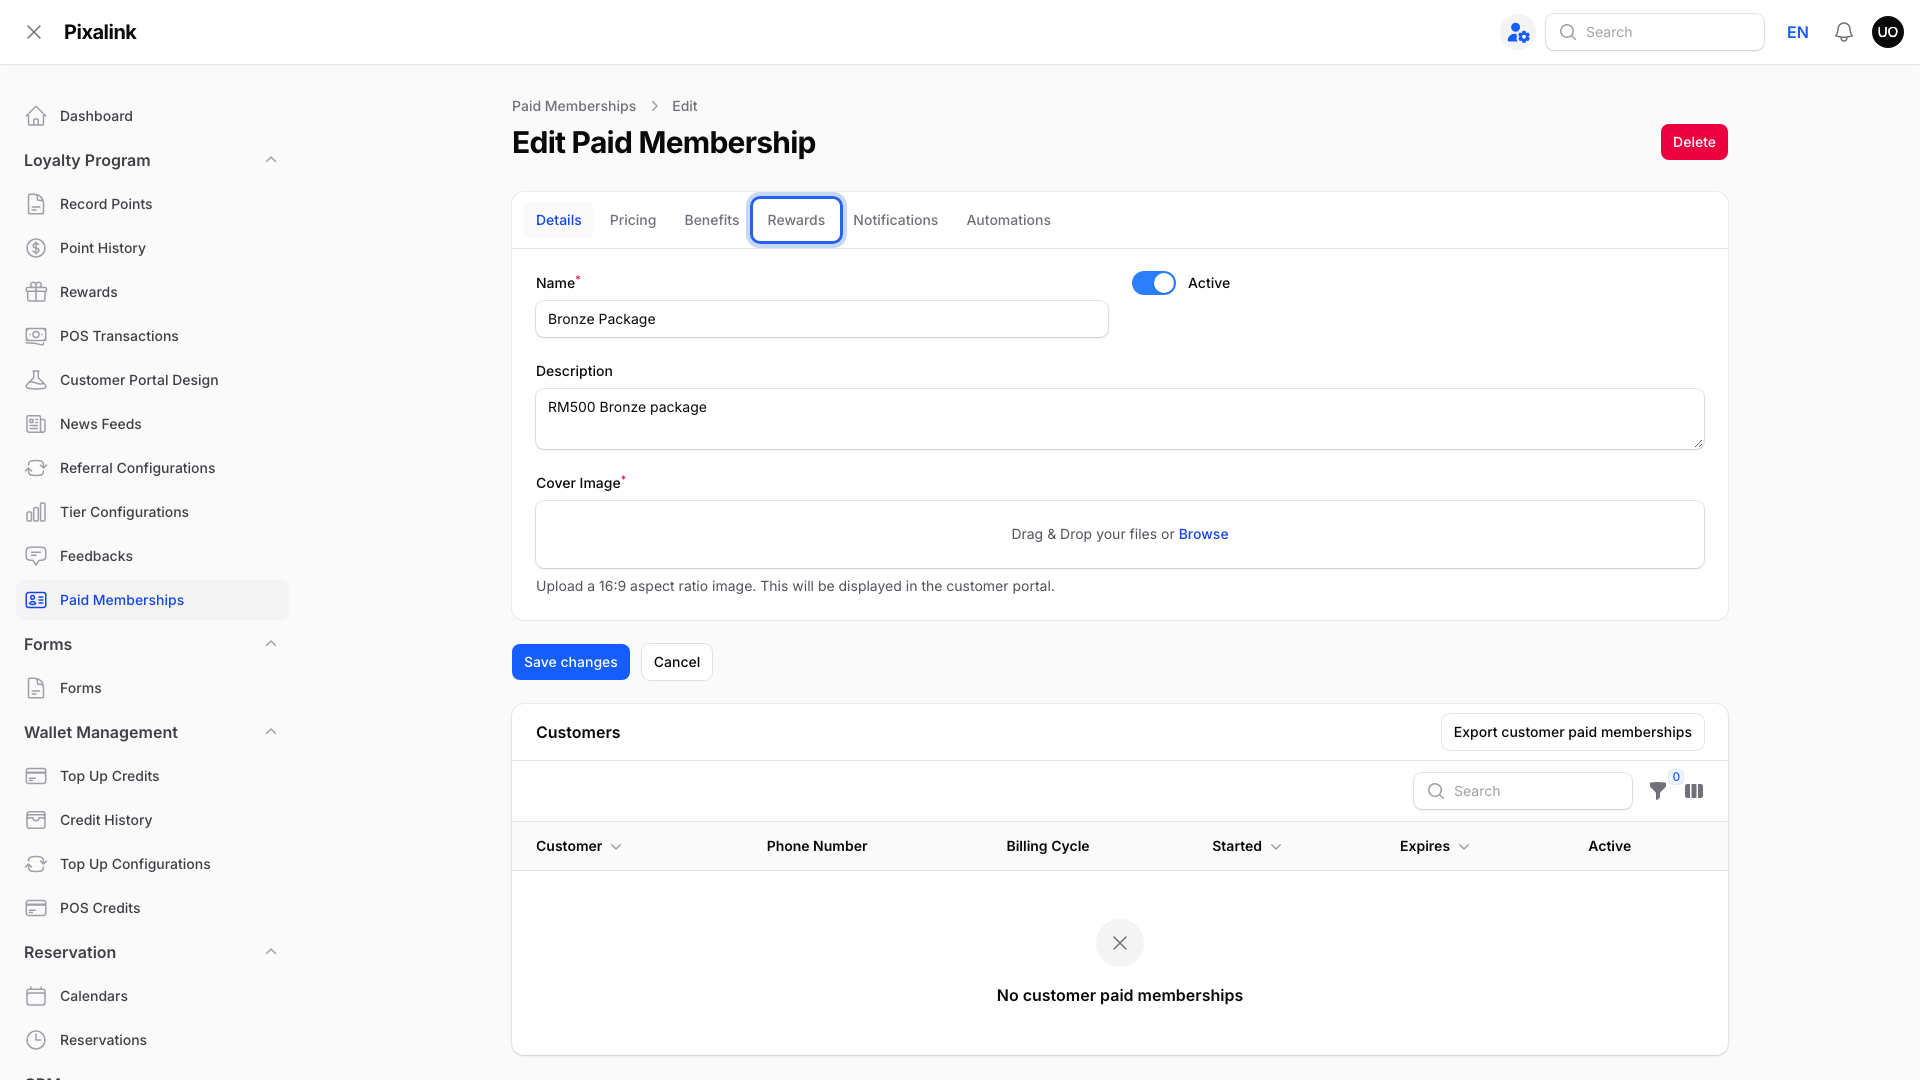Click the Save changes button
Image resolution: width=1920 pixels, height=1080 pixels.
coord(571,662)
